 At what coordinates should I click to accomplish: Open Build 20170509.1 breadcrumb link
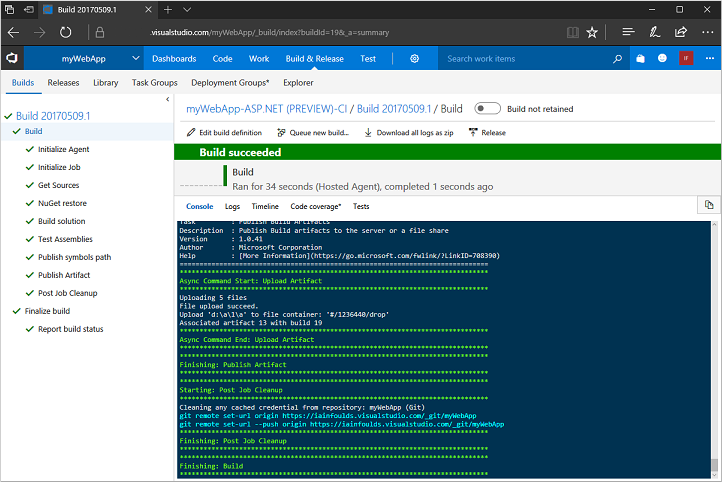tap(394, 109)
